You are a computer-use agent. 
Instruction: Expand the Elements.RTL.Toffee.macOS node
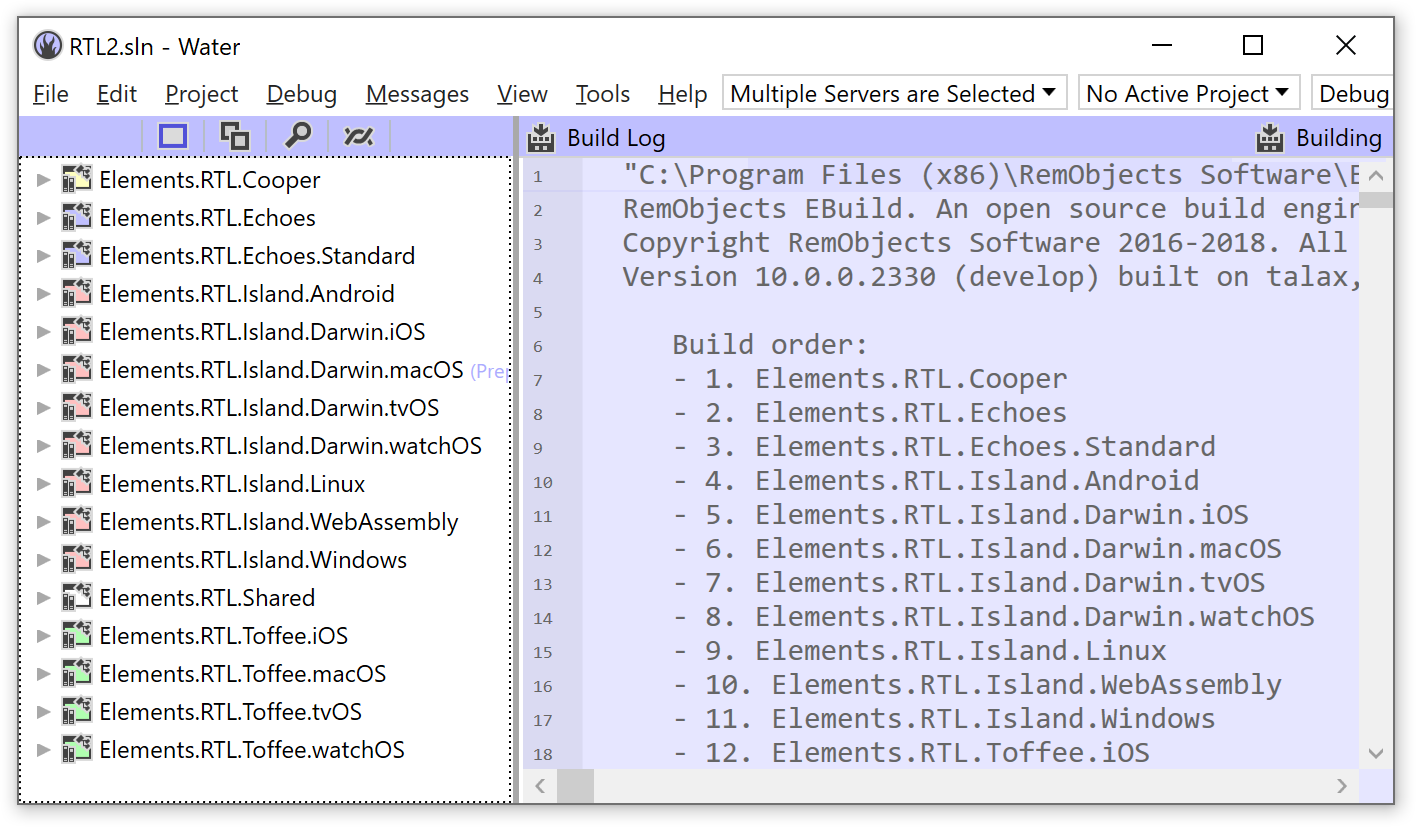[43, 674]
